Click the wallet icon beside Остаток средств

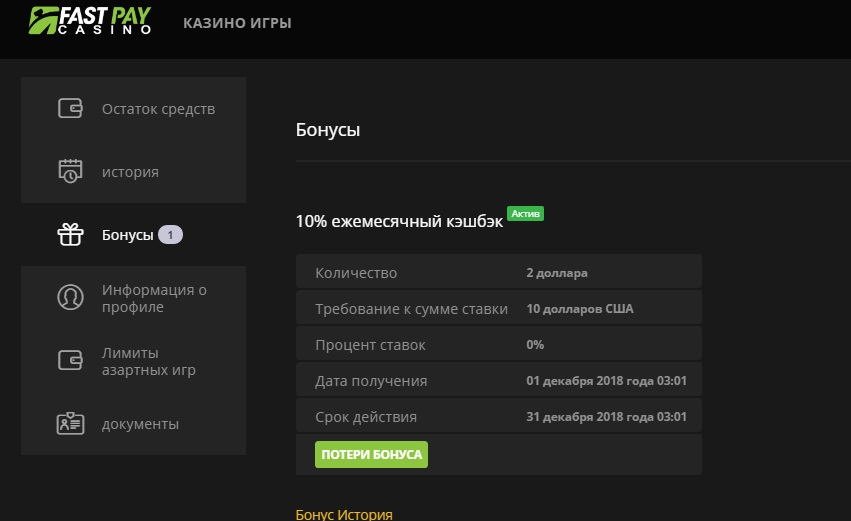[x=70, y=109]
